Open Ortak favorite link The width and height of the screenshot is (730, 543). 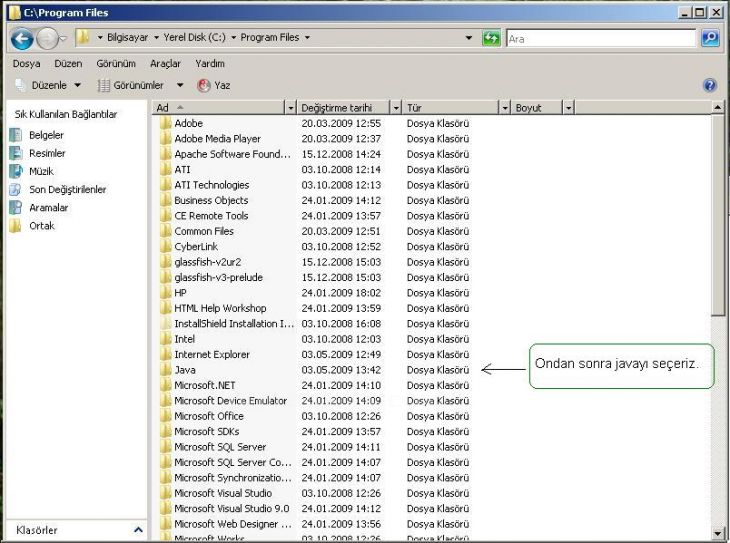(x=41, y=226)
